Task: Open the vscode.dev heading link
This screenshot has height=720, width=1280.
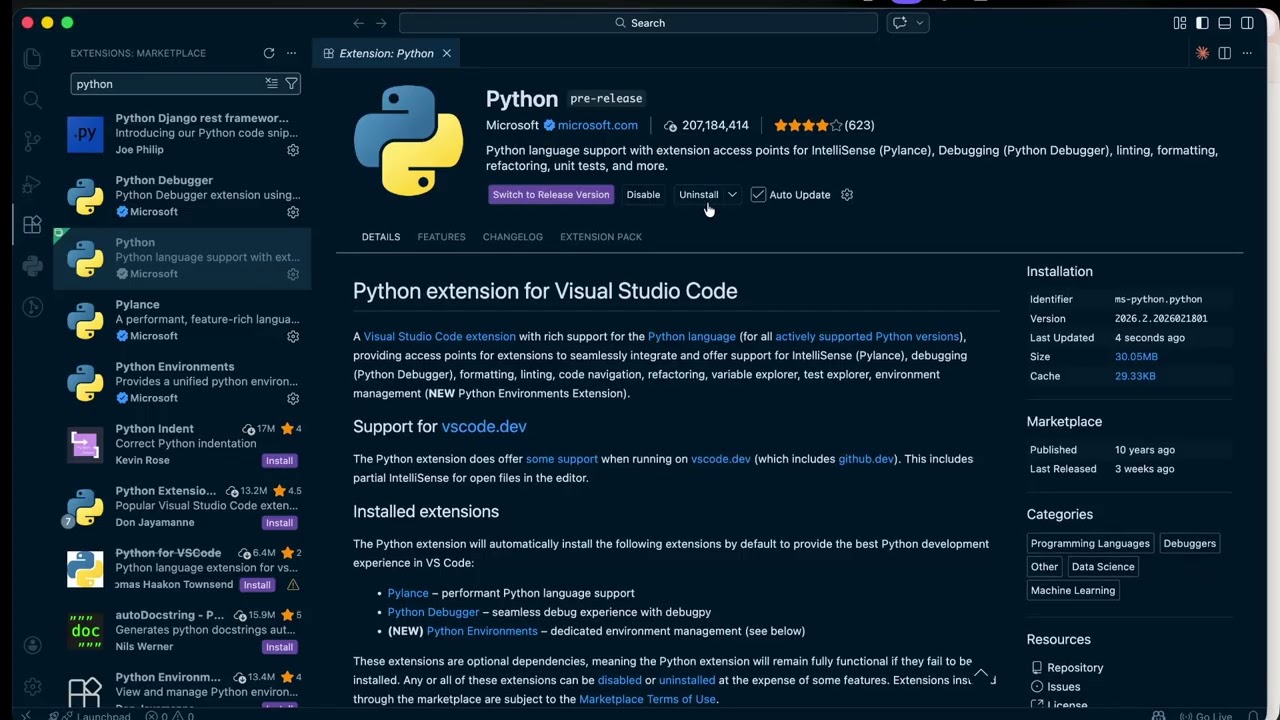Action: click(484, 426)
